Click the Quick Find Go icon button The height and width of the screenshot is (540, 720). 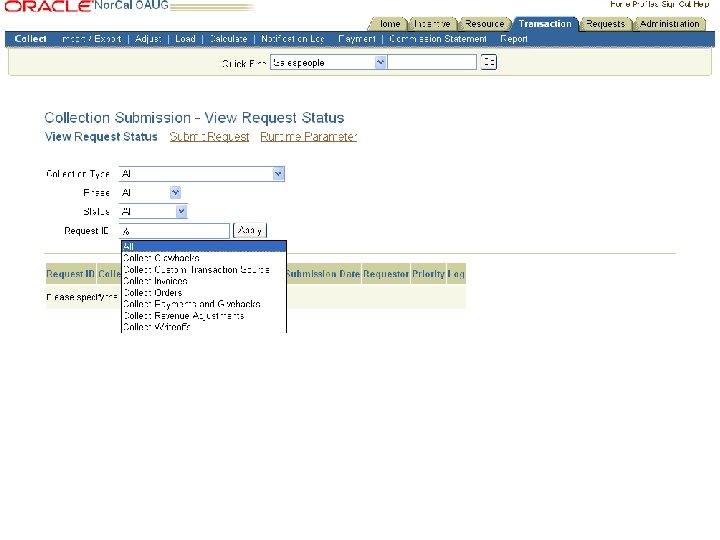pos(489,62)
